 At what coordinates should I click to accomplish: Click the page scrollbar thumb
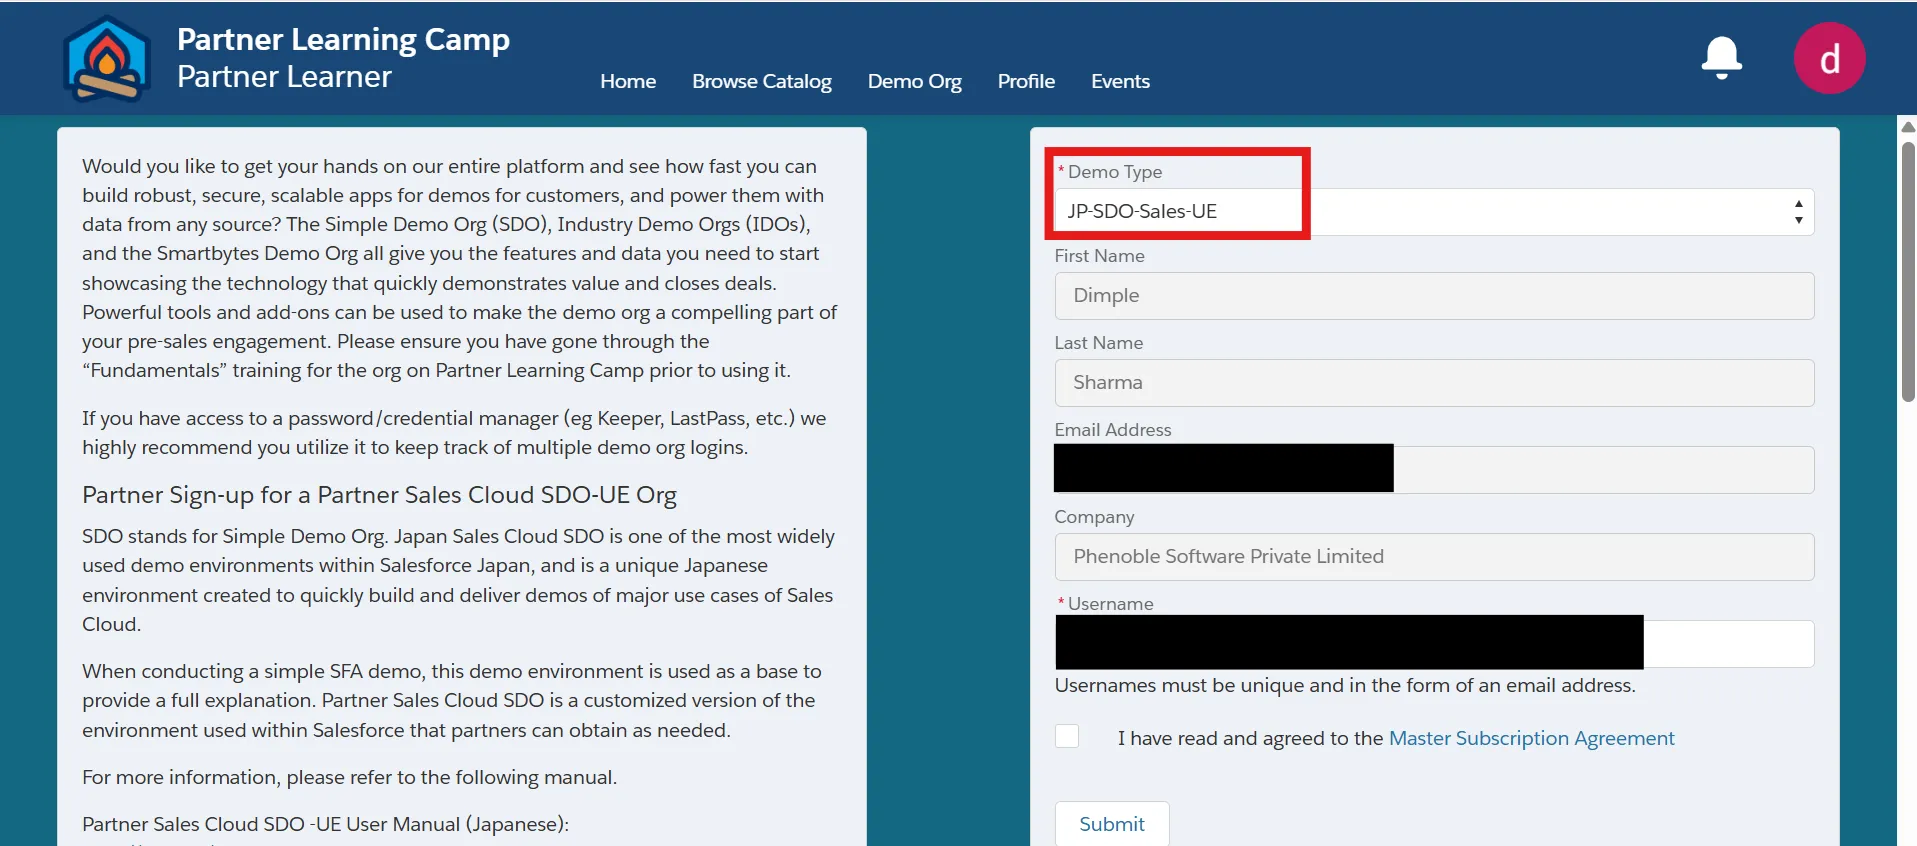tap(1907, 270)
